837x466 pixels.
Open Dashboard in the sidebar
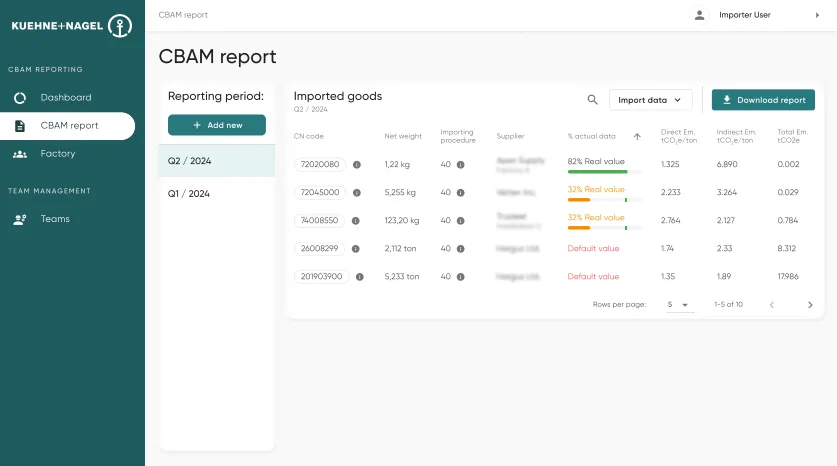click(67, 98)
